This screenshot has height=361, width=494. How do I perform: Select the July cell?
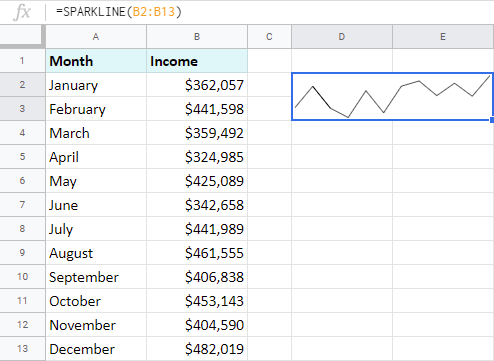(x=96, y=229)
